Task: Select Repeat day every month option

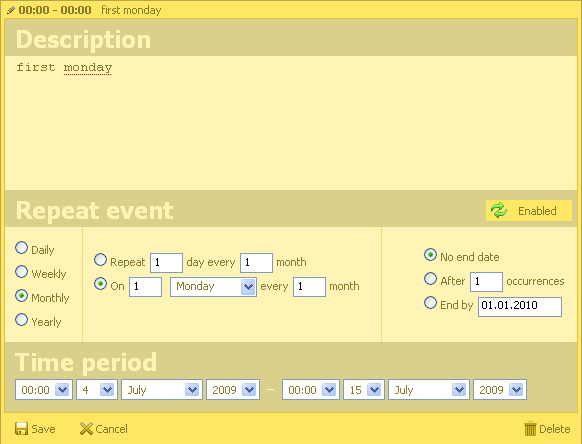Action: coord(100,260)
